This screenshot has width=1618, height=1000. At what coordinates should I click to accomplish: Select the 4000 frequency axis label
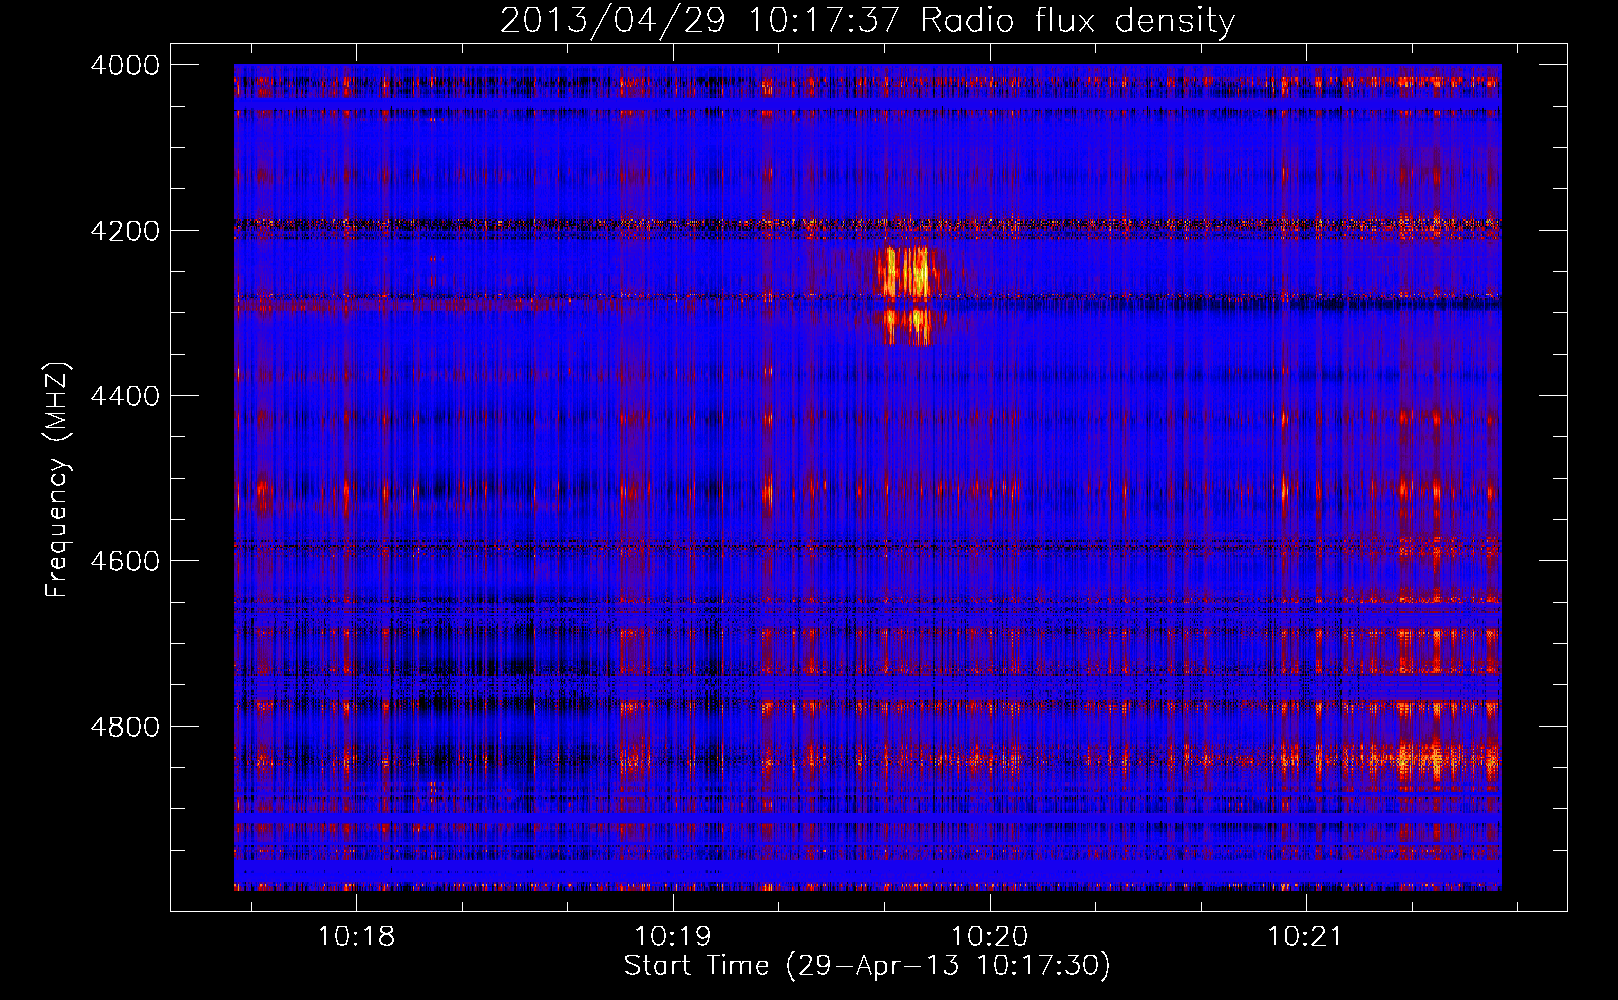pos(125,65)
